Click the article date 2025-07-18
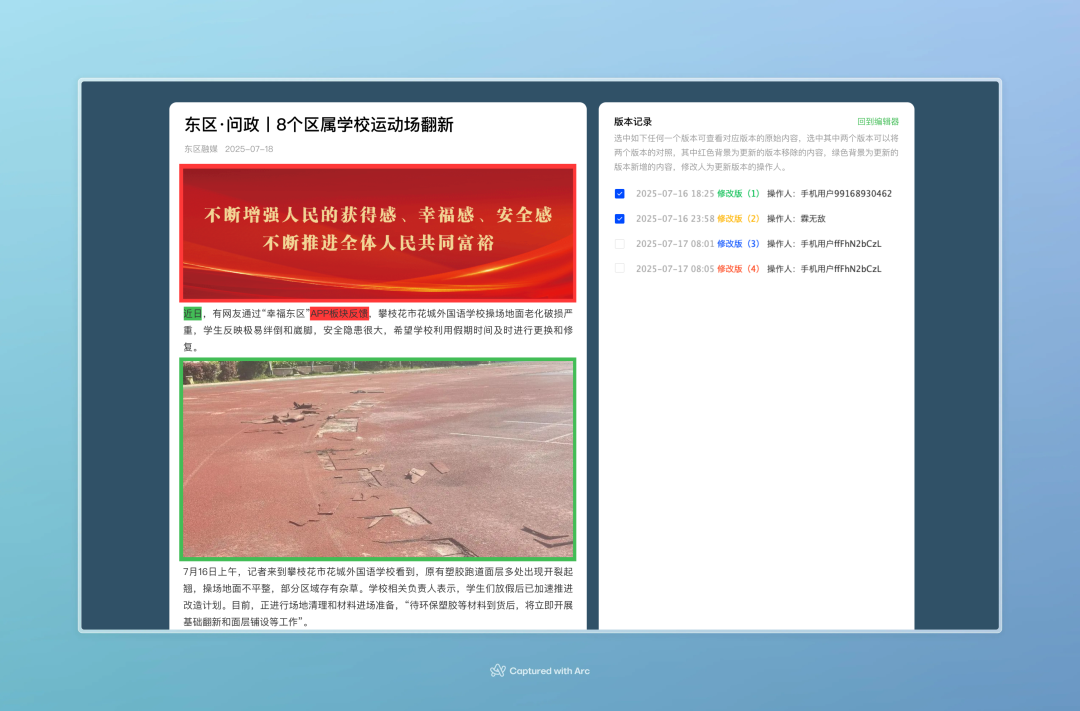 pos(249,149)
